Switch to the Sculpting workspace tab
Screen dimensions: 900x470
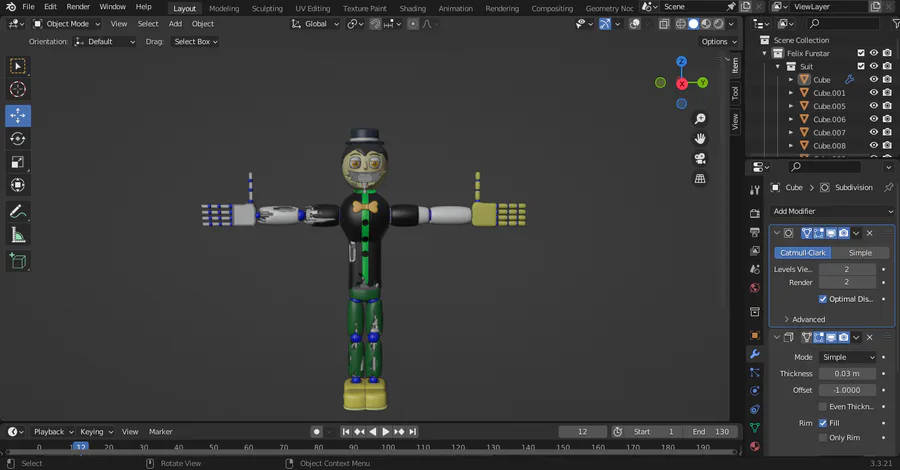click(267, 8)
